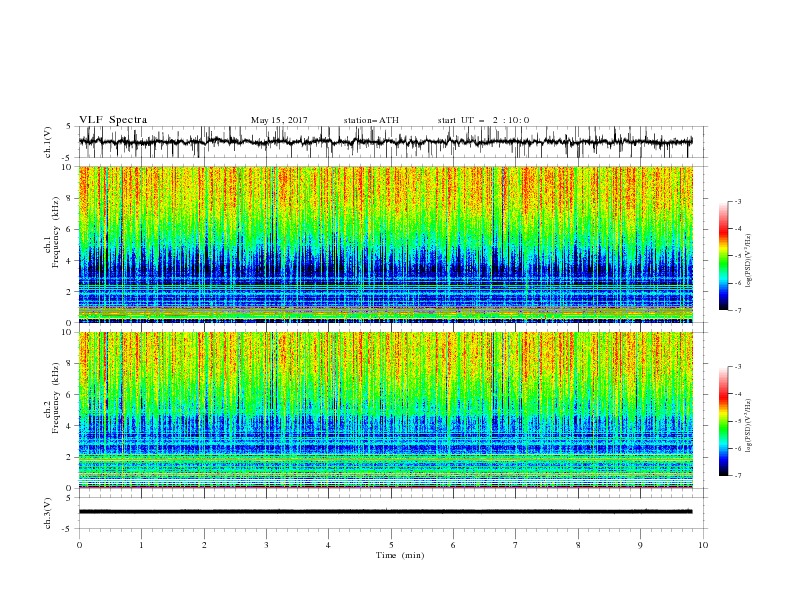
Task: Click time axis tick label "7"
Action: point(516,545)
